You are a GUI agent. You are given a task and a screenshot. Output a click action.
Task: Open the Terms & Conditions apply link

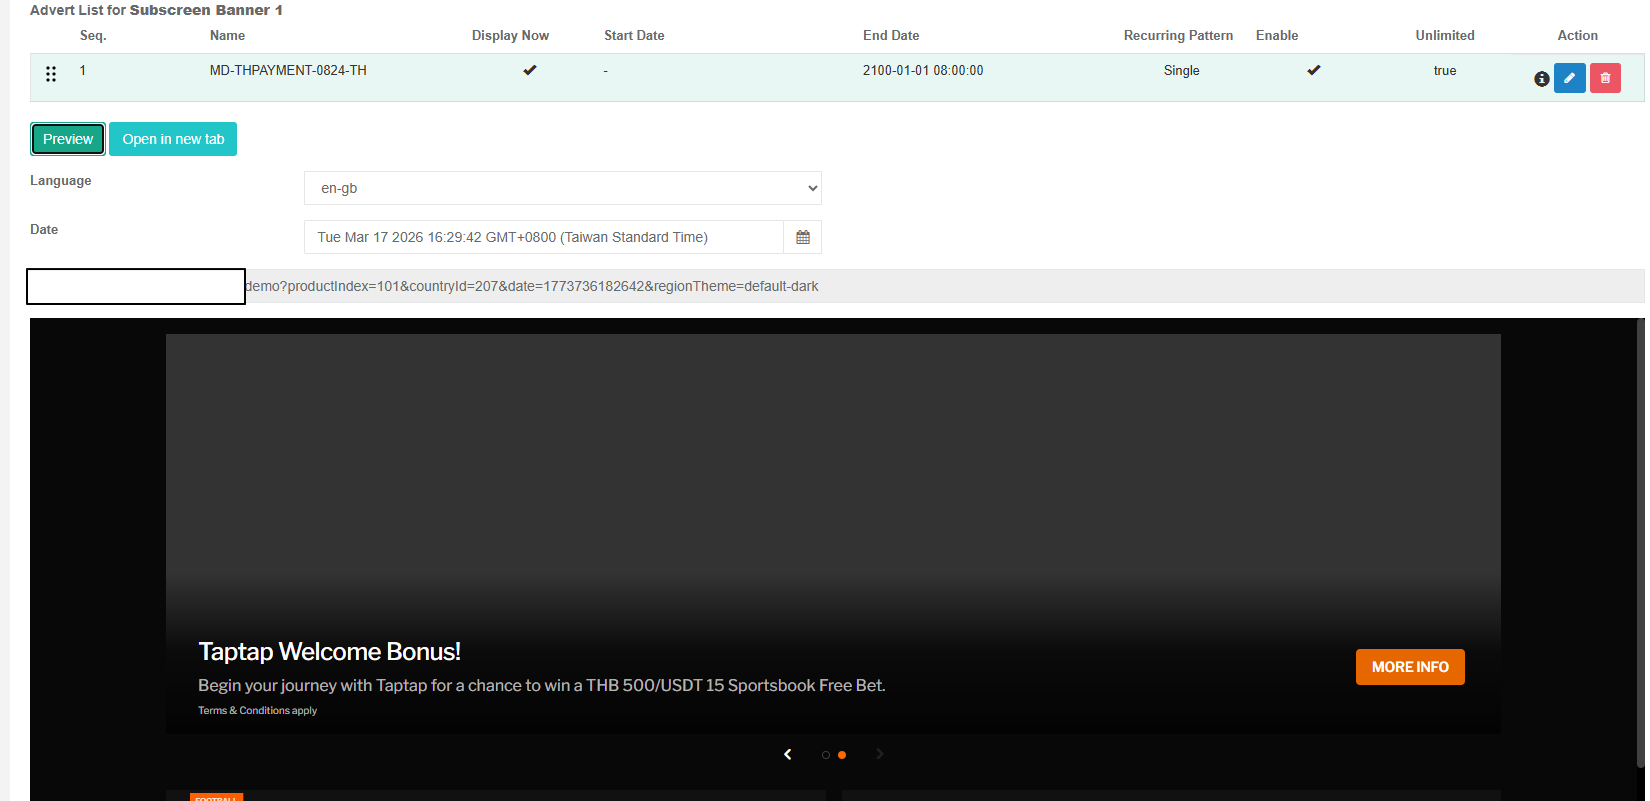click(257, 711)
